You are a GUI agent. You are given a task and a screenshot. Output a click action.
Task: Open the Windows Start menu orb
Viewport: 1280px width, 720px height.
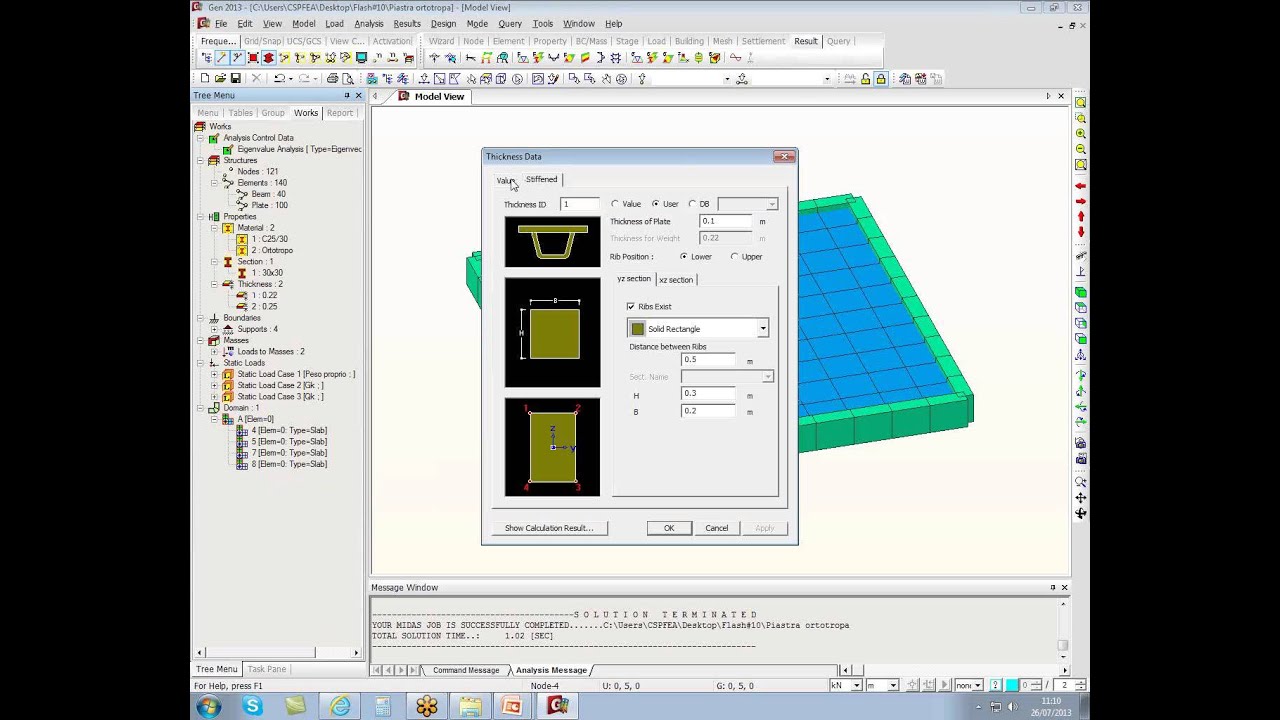click(x=209, y=706)
